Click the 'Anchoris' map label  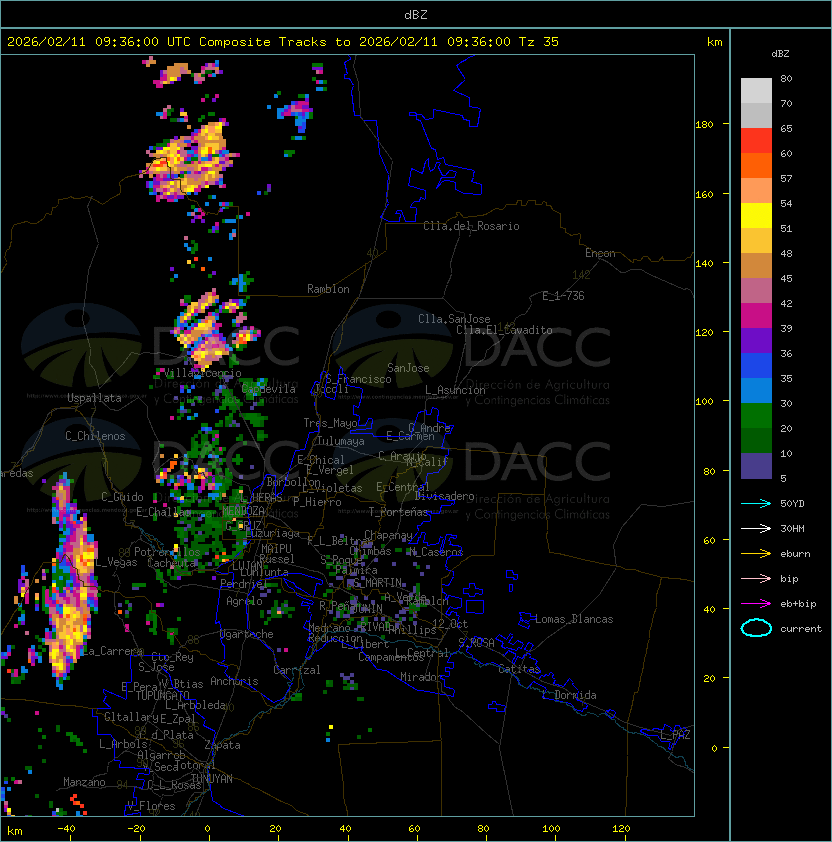pos(234,681)
